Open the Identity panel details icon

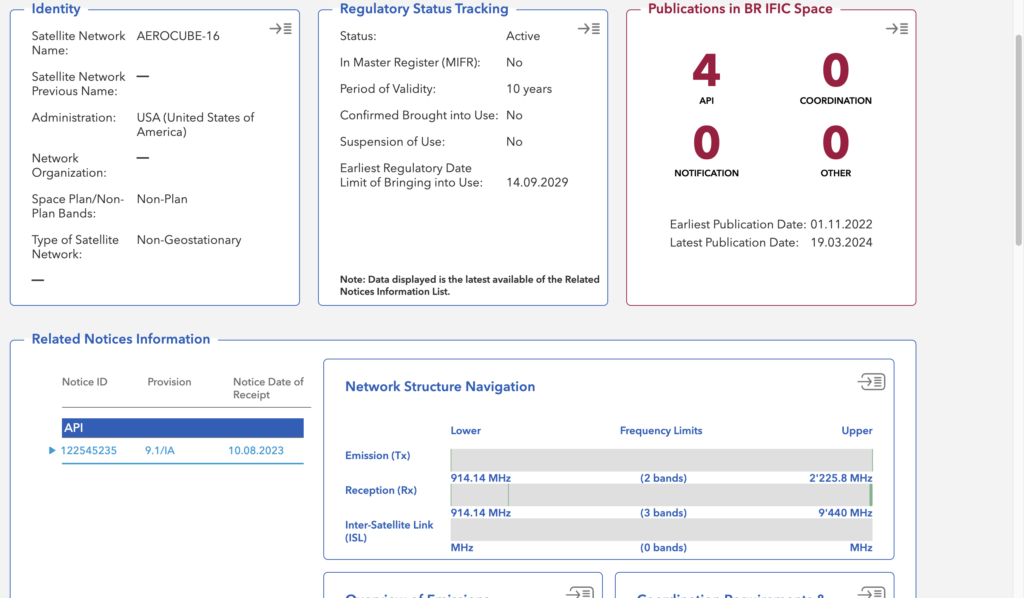[x=281, y=29]
